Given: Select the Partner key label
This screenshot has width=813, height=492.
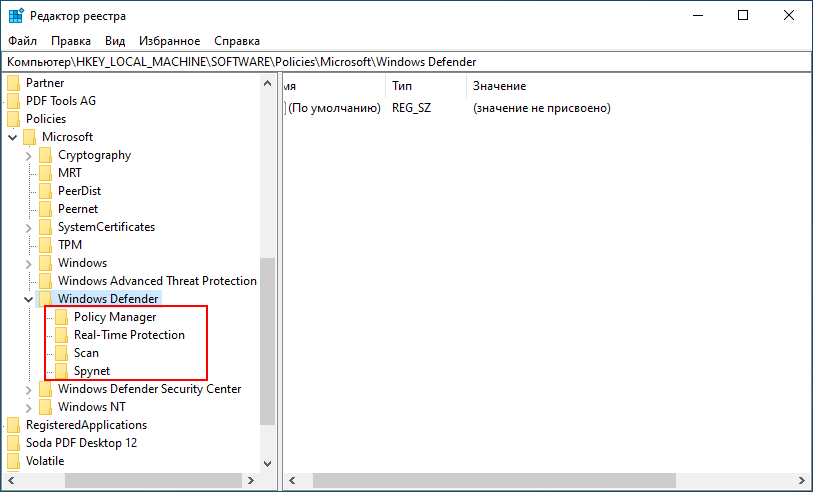Looking at the screenshot, I should [45, 83].
